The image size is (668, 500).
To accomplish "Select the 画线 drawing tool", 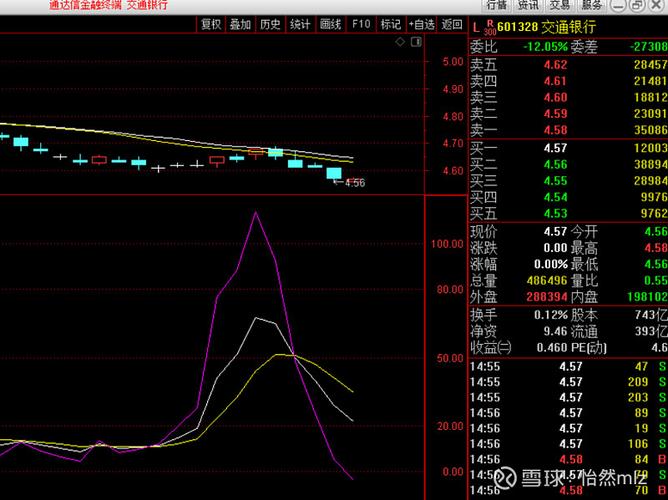I will pyautogui.click(x=331, y=24).
